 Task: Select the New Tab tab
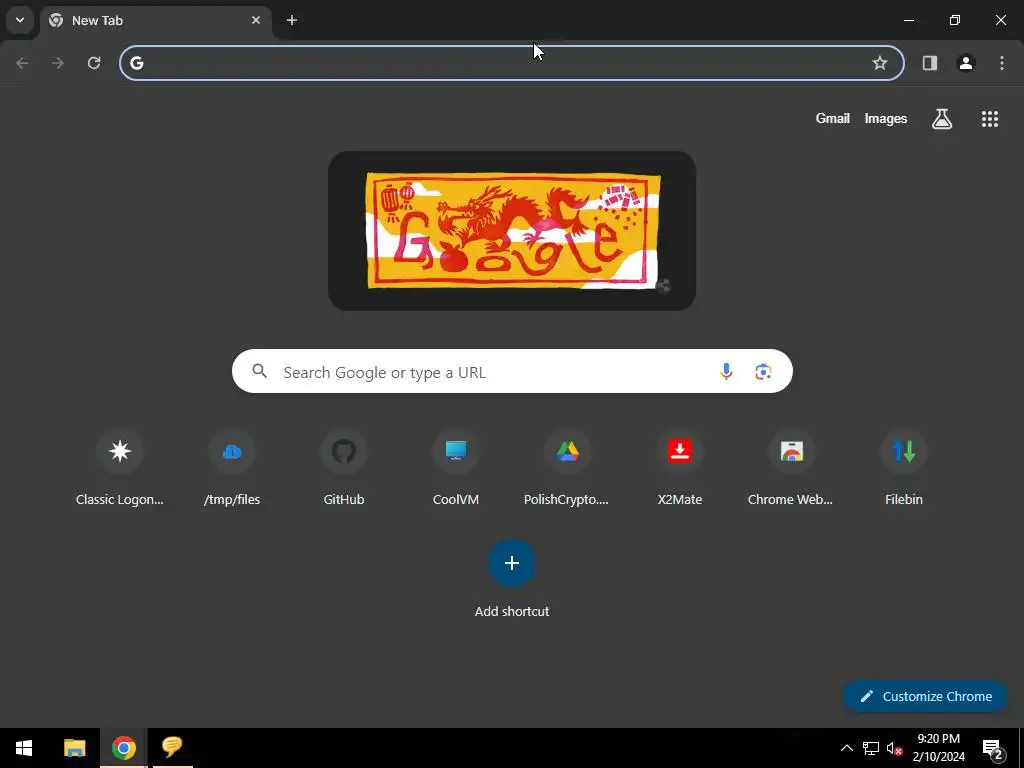(x=156, y=20)
